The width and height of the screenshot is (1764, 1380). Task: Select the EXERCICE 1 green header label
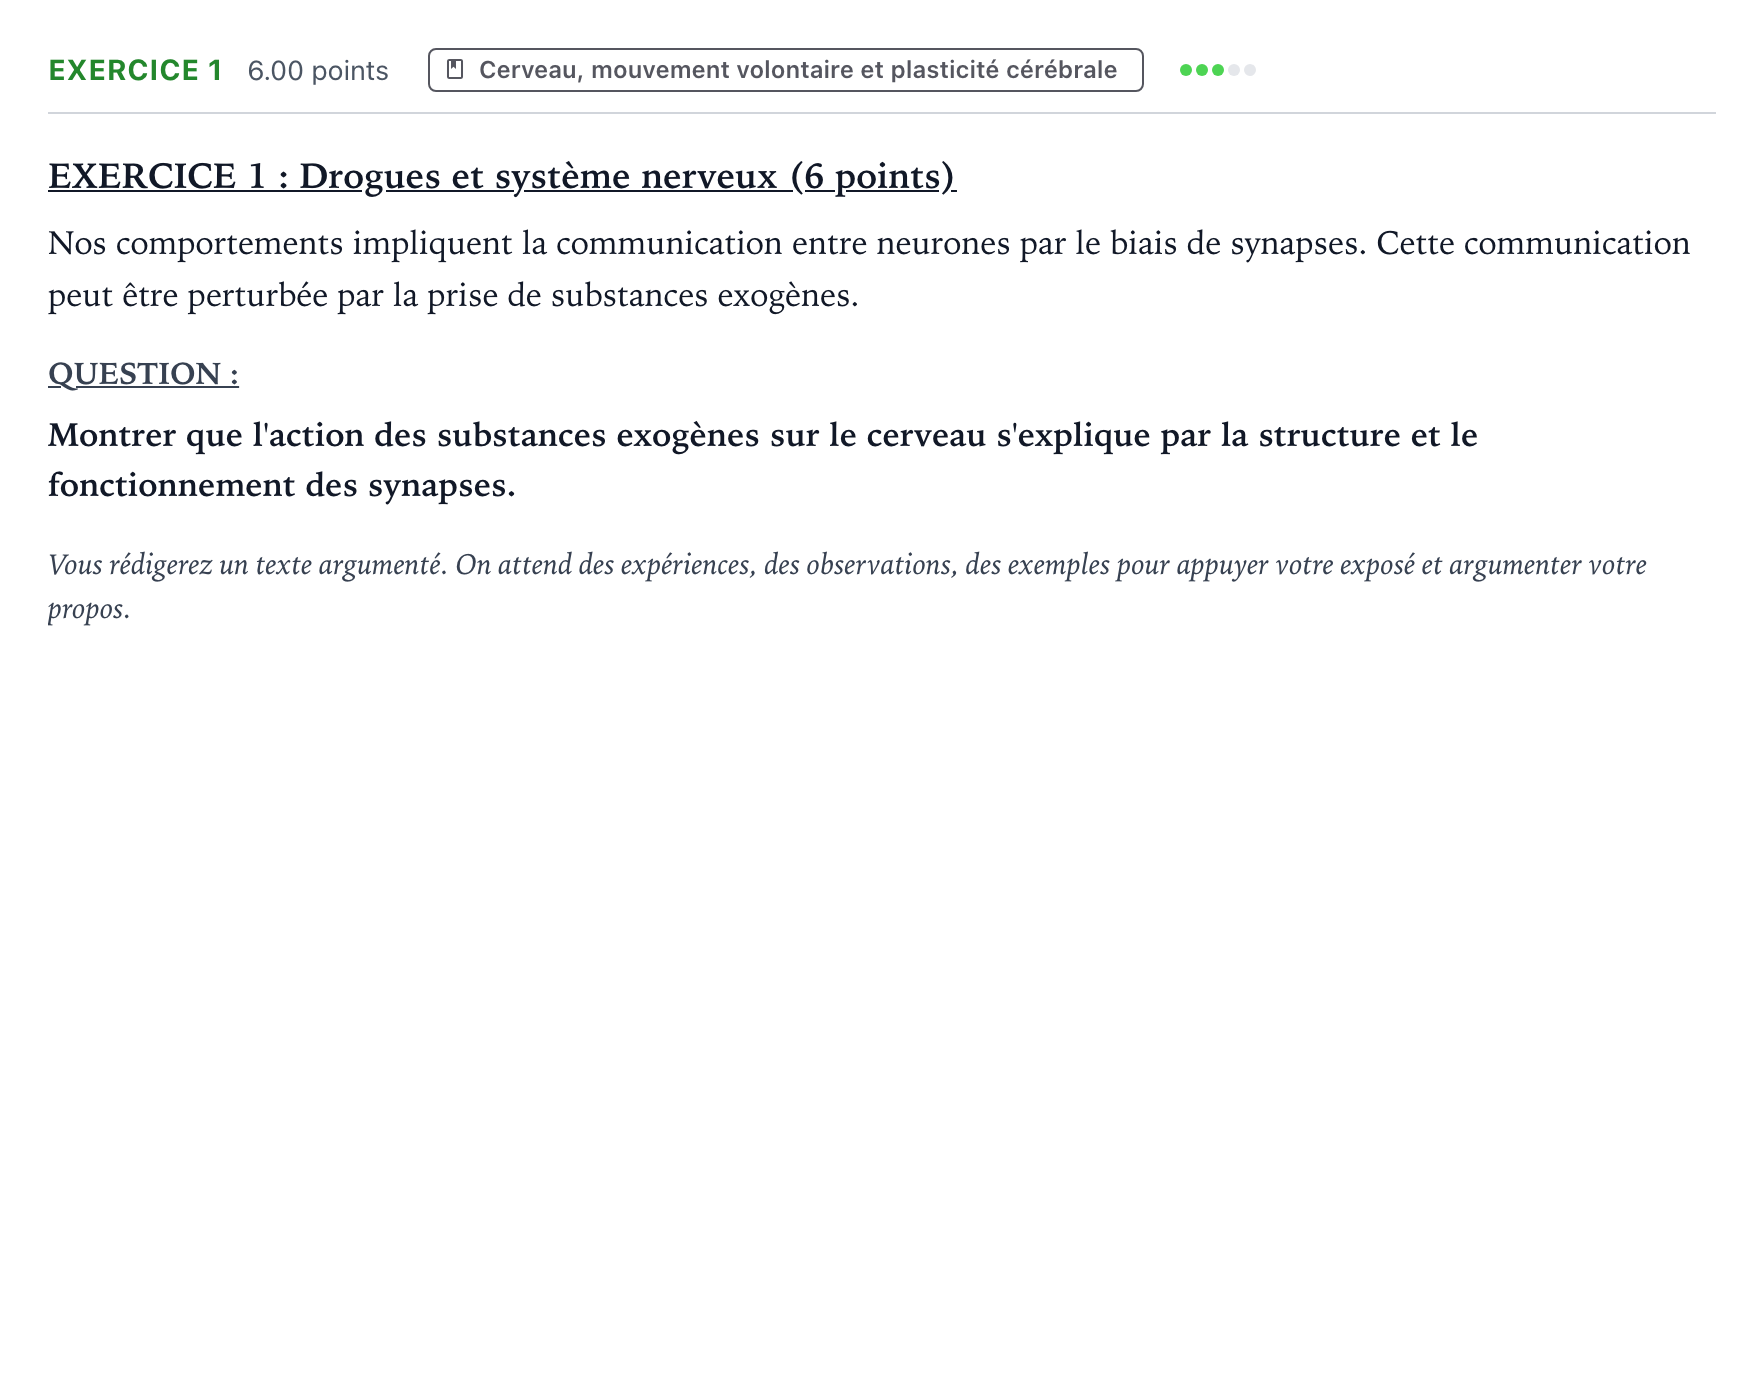[x=136, y=70]
